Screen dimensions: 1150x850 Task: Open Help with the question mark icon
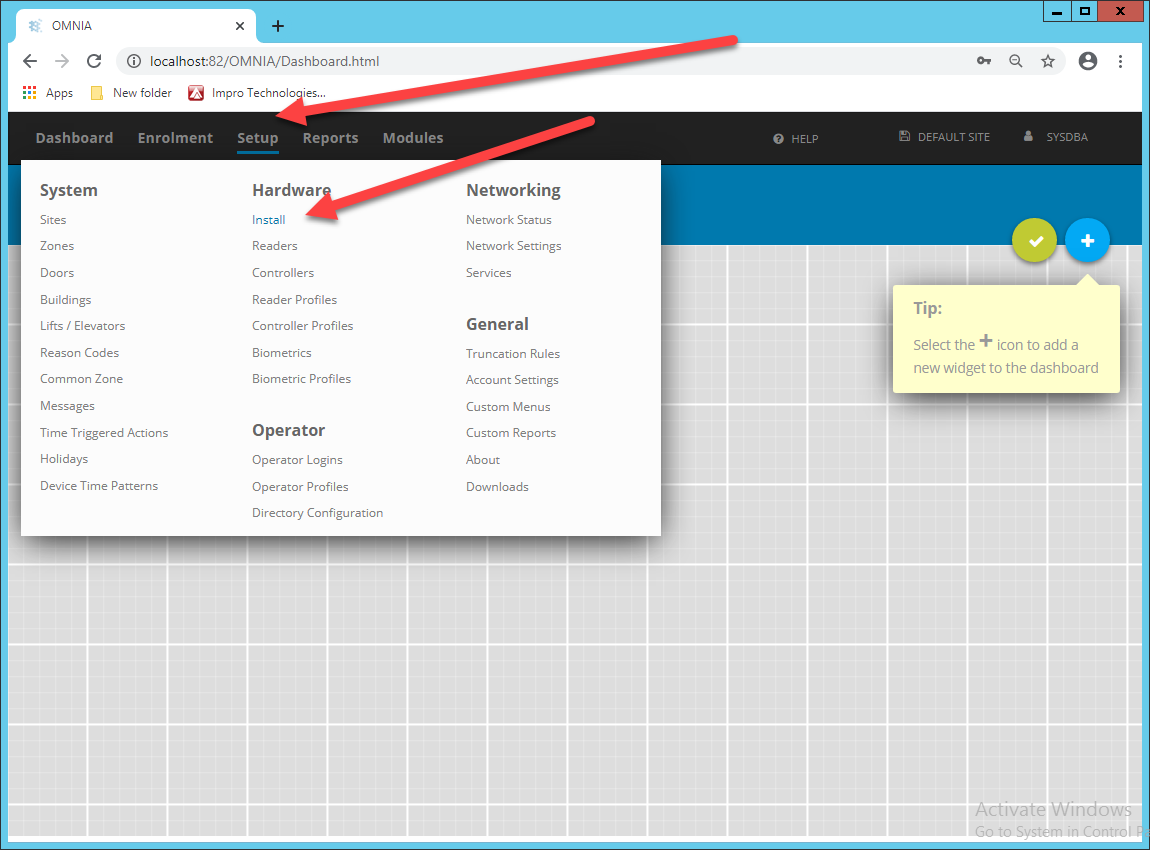(x=796, y=139)
